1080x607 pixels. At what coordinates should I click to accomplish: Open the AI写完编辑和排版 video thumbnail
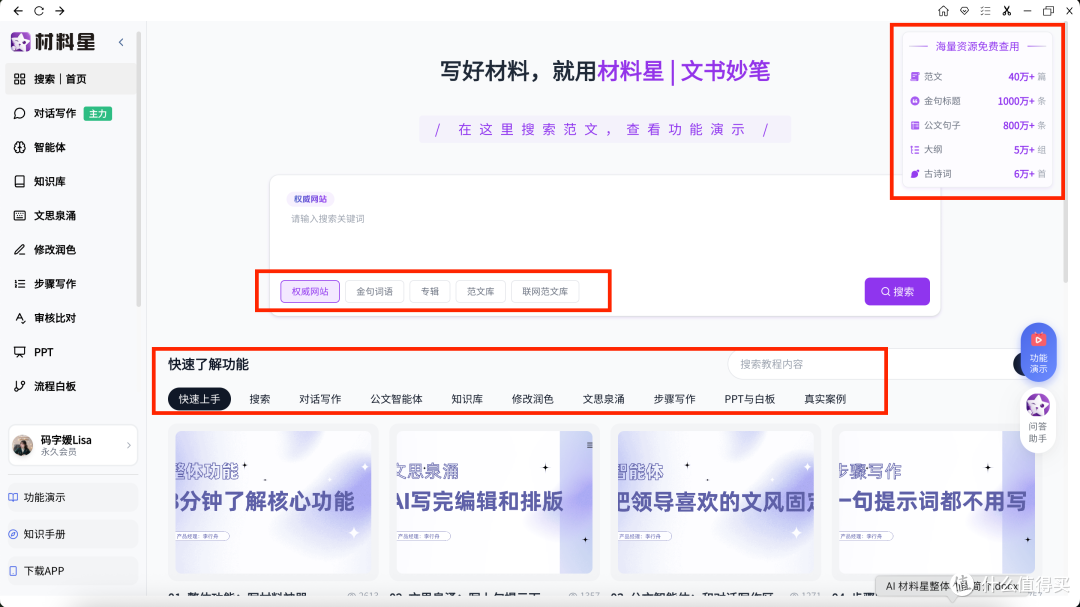click(495, 502)
